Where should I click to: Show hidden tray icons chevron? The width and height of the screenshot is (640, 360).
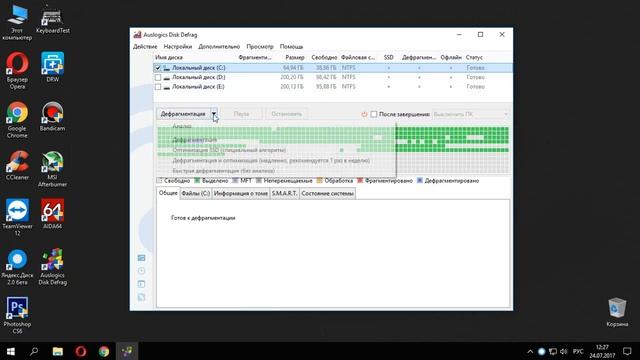530,351
